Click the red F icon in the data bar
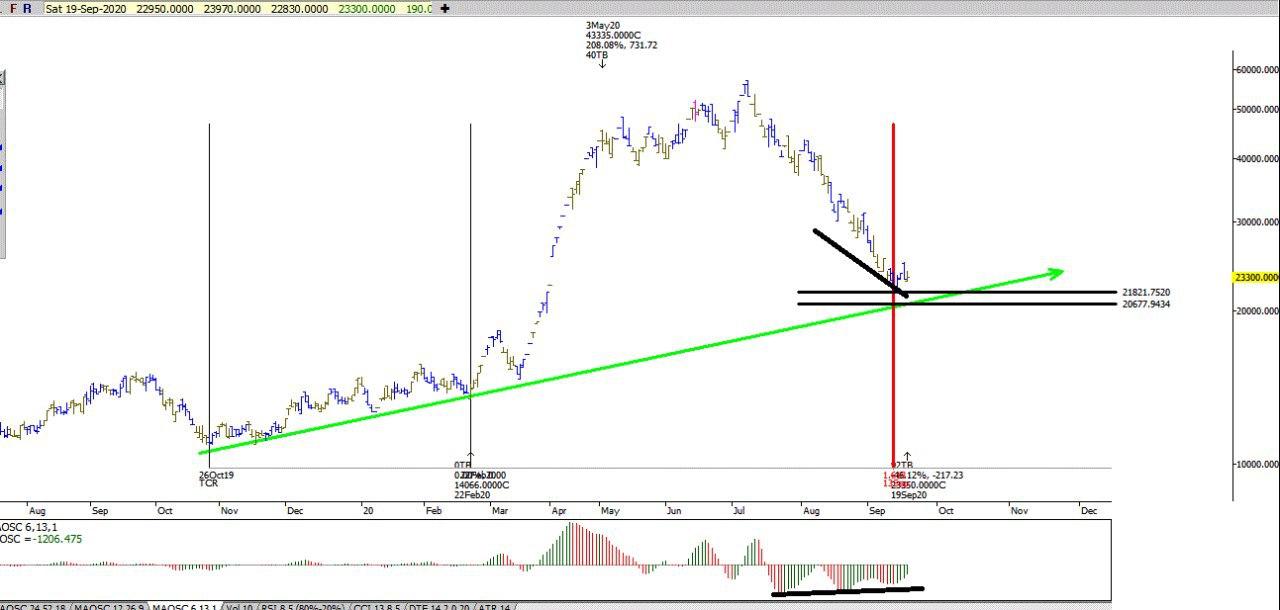The height and width of the screenshot is (610, 1280). [x=12, y=8]
